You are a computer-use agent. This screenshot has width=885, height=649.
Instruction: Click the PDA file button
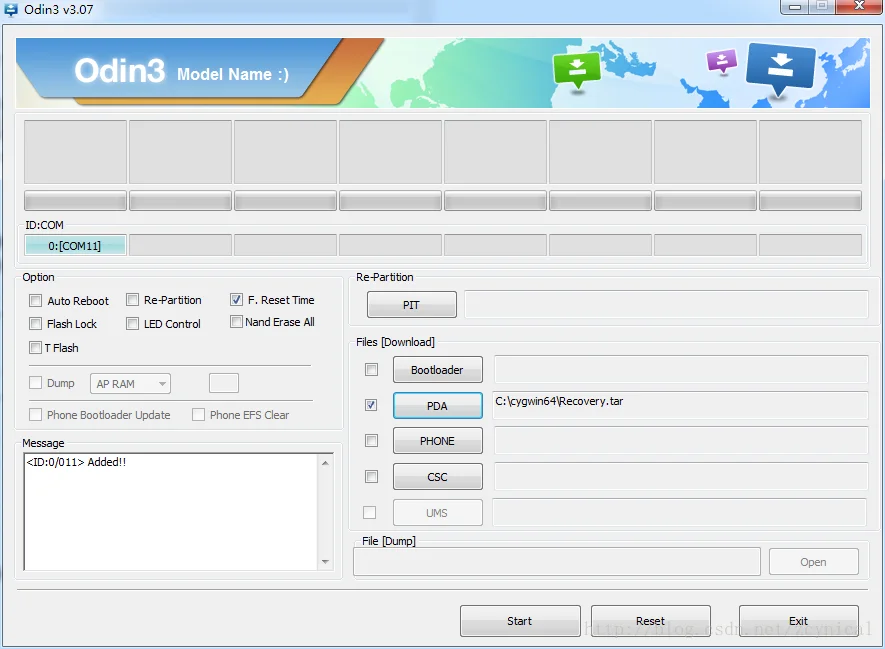437,406
